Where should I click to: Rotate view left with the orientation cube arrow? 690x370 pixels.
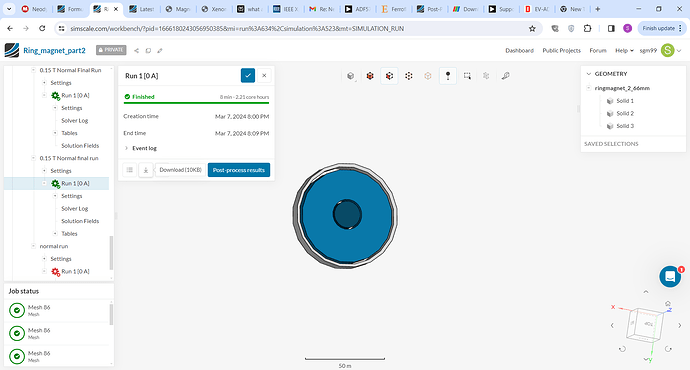tap(612, 326)
